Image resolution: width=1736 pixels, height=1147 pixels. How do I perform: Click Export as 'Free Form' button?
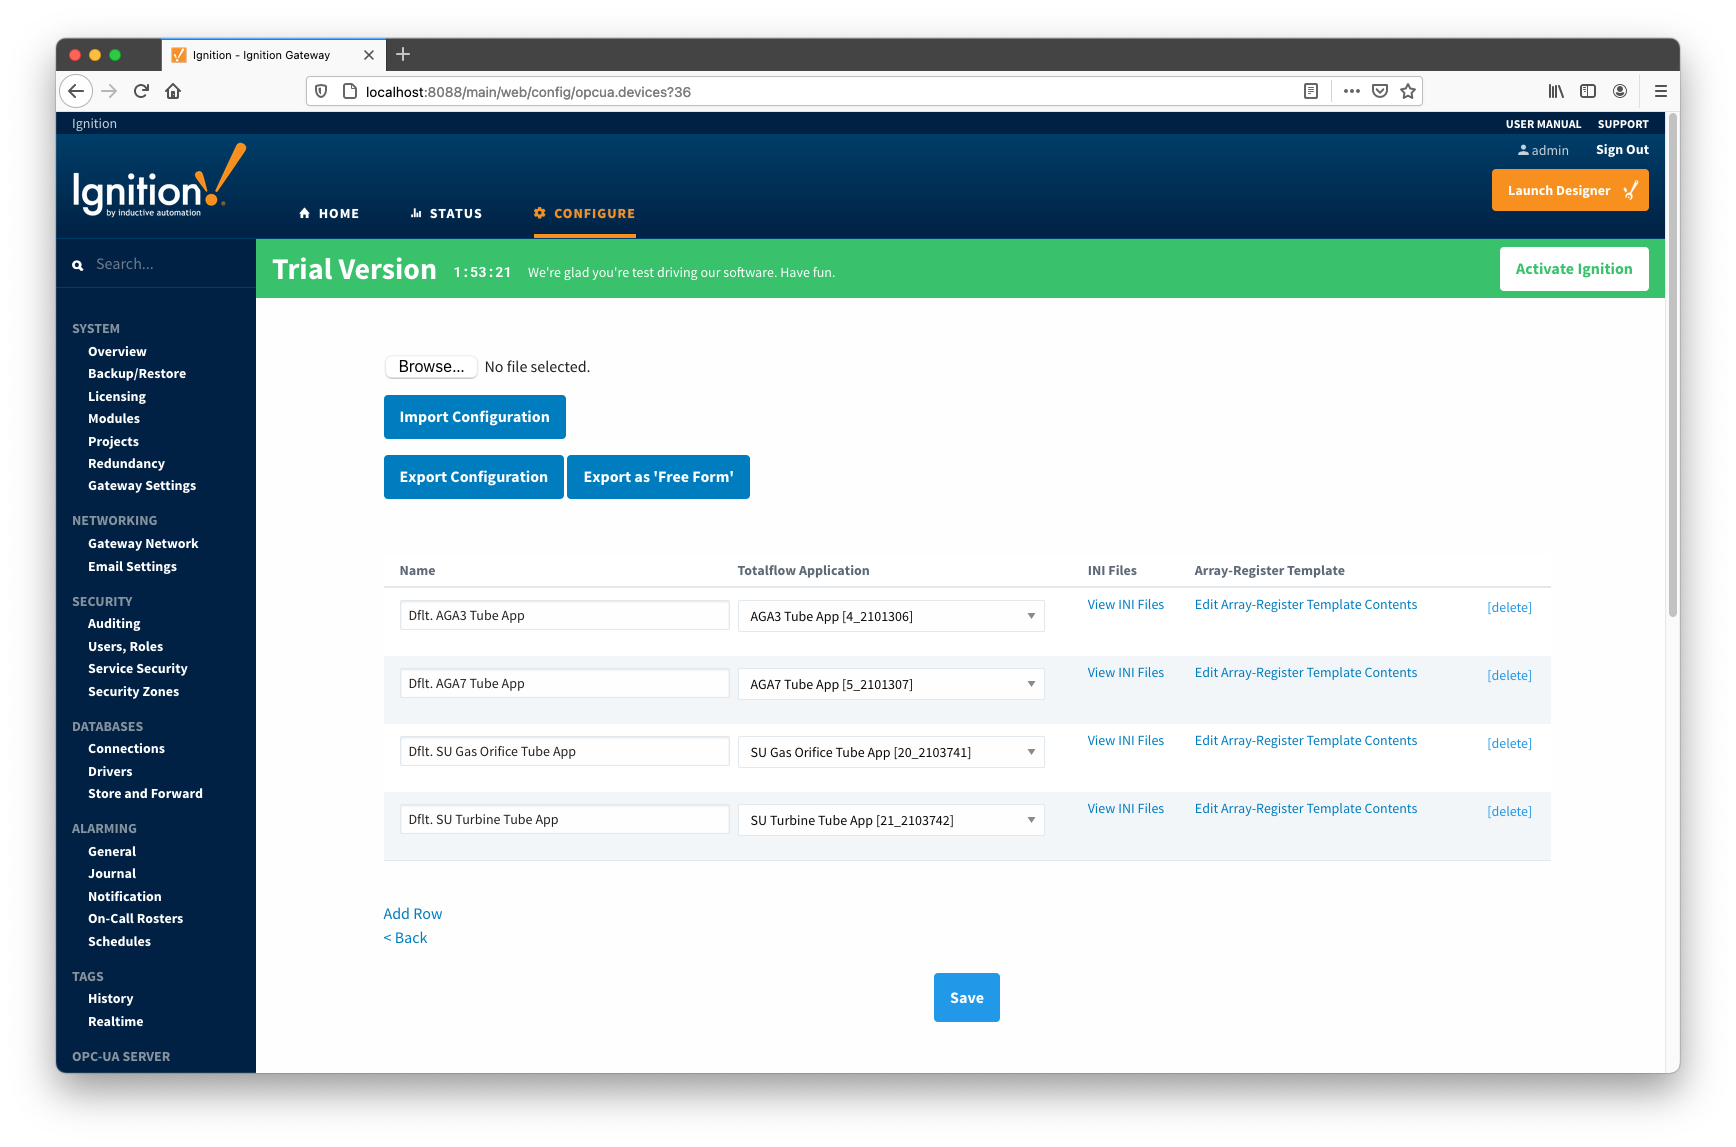658,477
